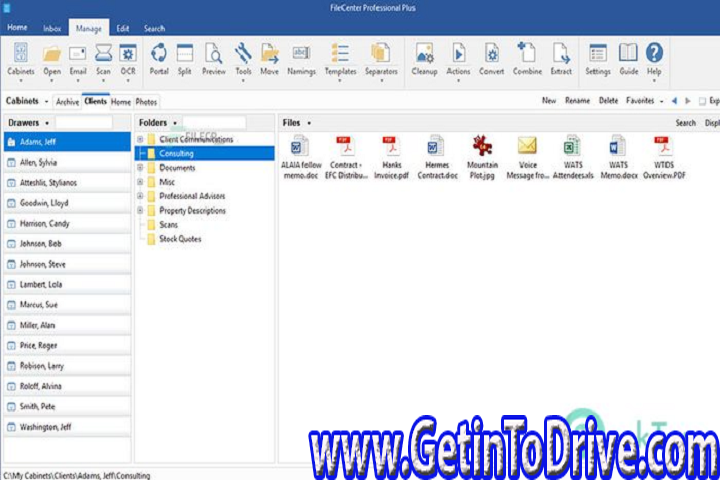Switch to the Search ribbon tab

pos(154,28)
